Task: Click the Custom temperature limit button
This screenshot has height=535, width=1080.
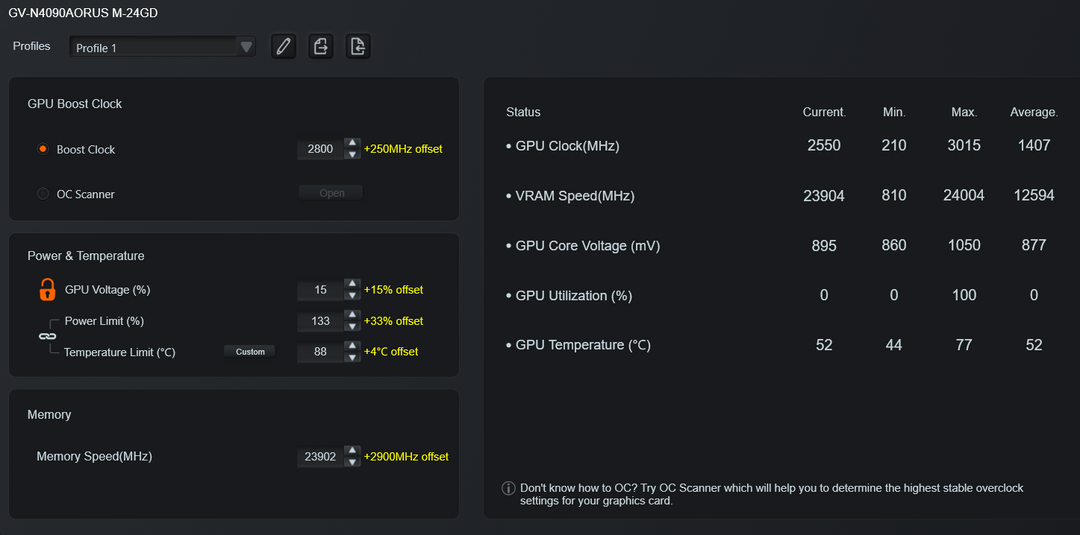Action: pos(250,351)
